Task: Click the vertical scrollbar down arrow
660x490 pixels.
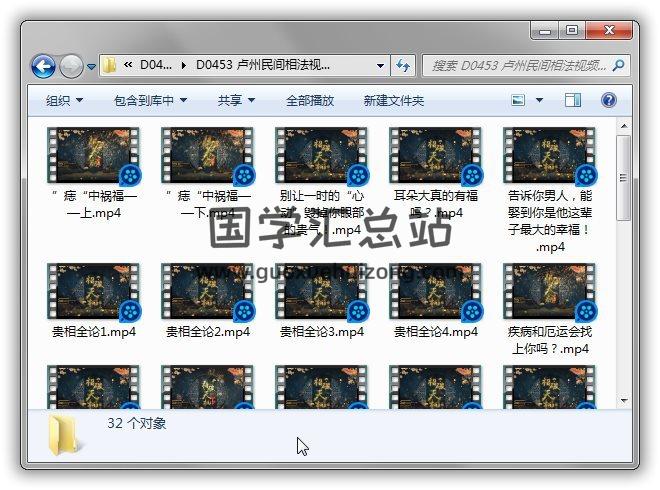Action: pyautogui.click(x=624, y=401)
